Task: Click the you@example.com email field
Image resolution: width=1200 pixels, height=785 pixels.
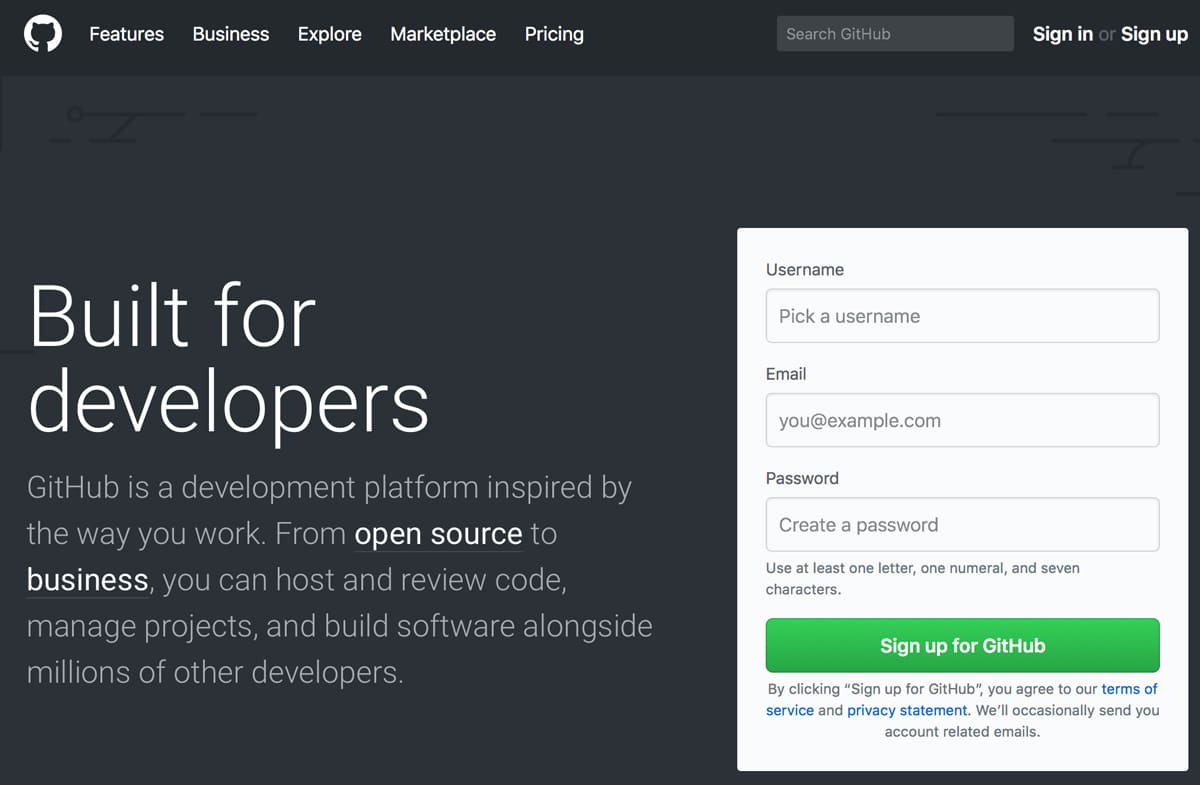Action: coord(962,420)
